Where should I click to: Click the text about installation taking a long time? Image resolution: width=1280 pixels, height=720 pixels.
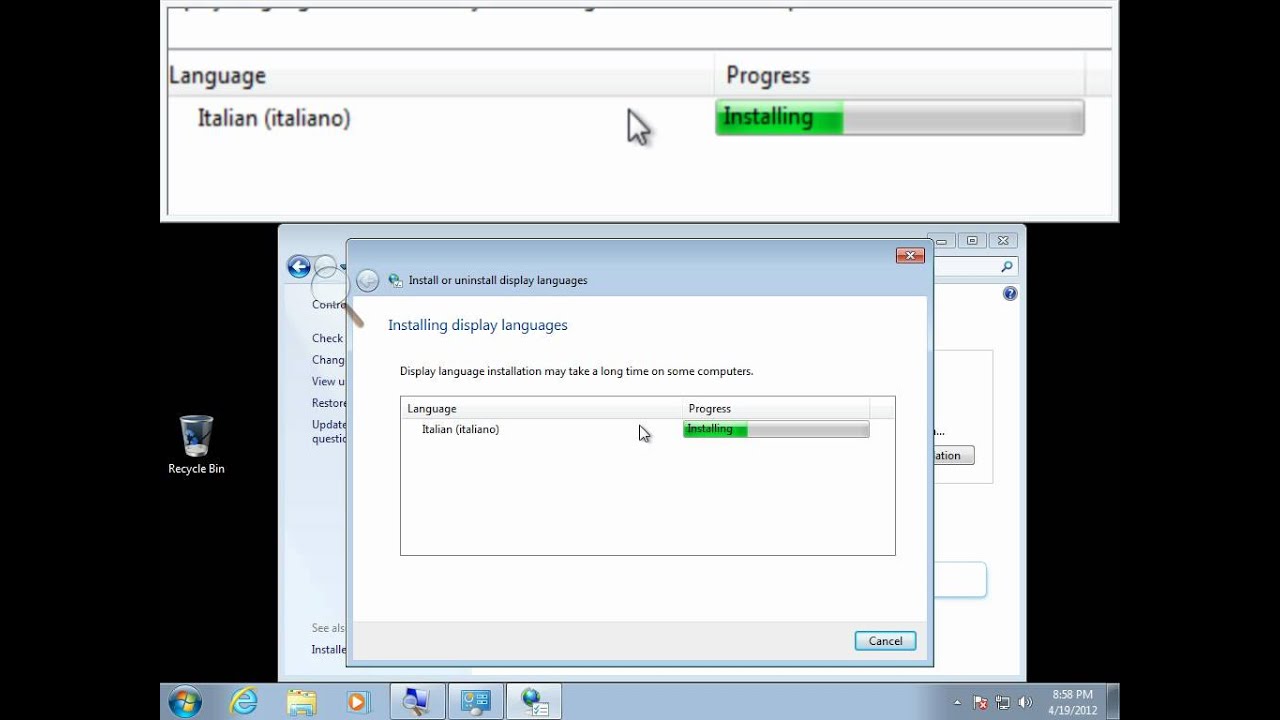tap(576, 371)
